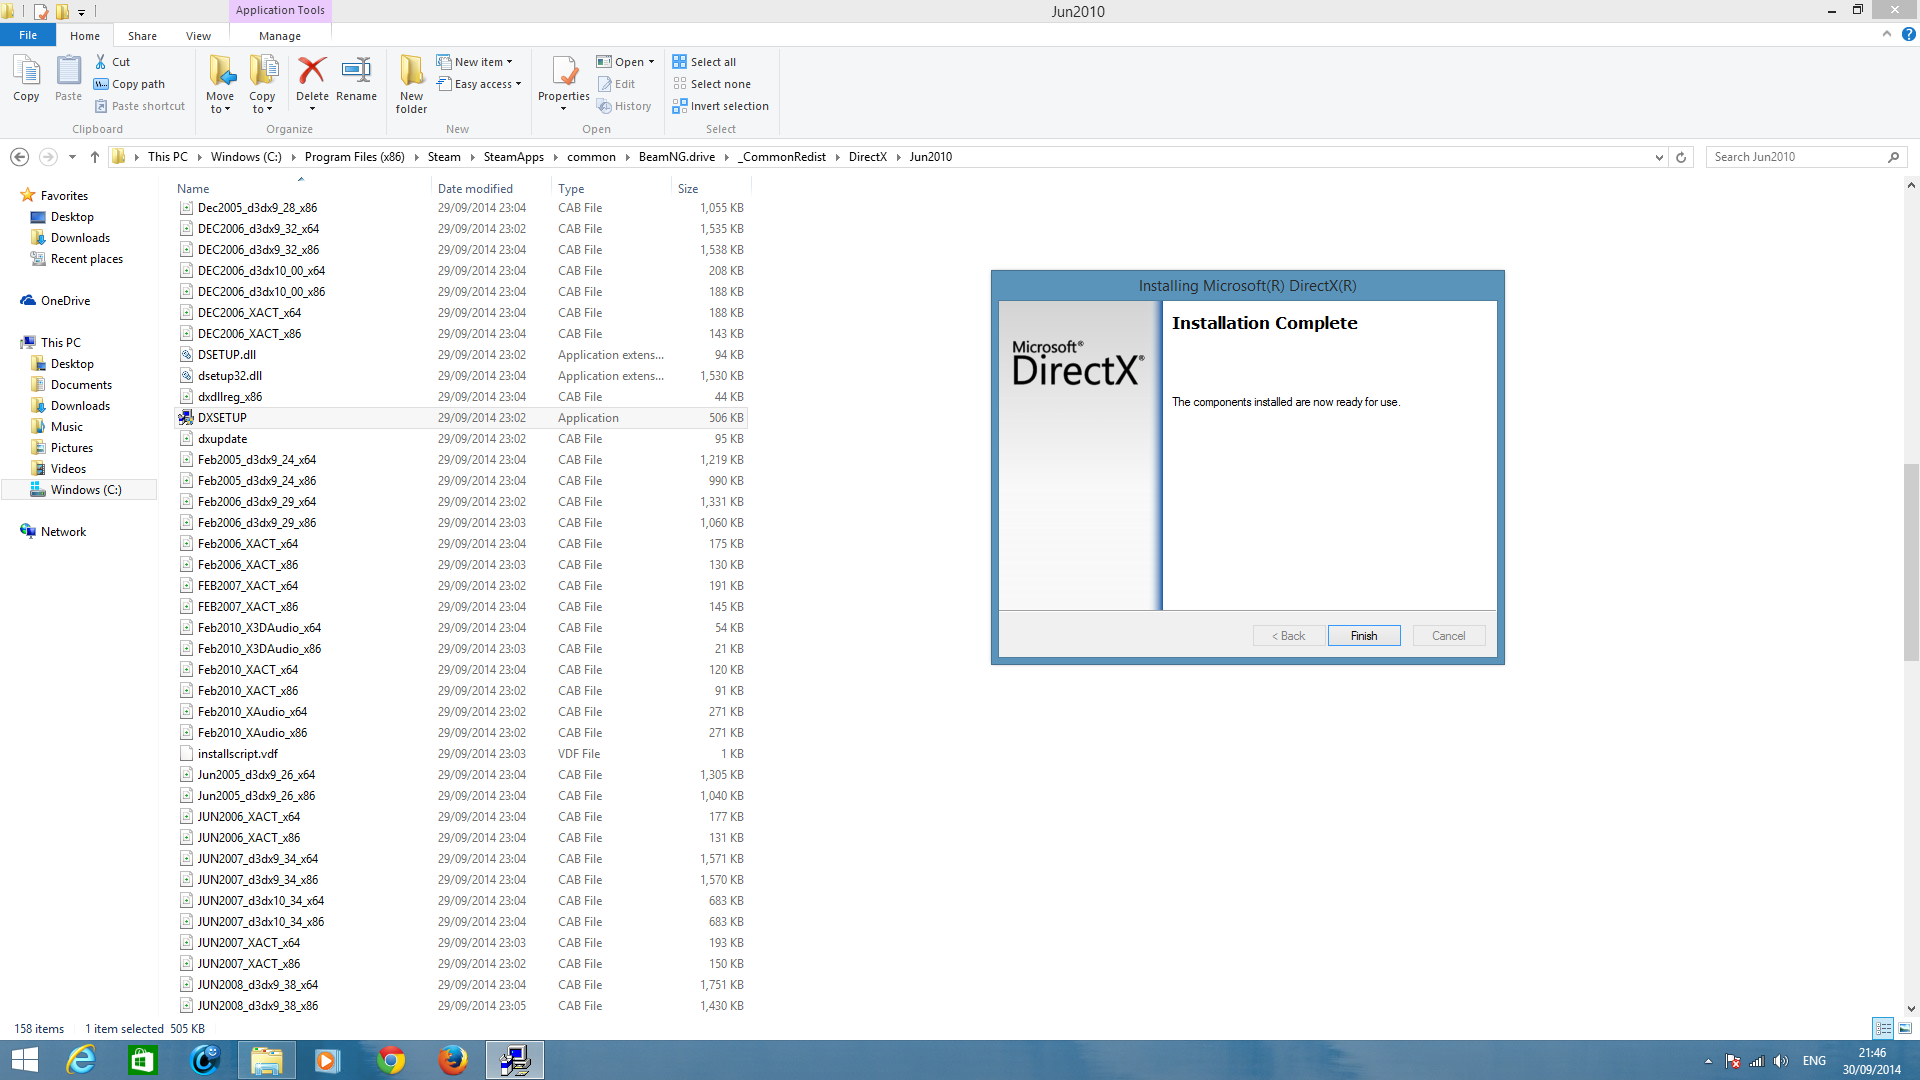
Task: Click Copy path in the ribbon
Action: 129,84
